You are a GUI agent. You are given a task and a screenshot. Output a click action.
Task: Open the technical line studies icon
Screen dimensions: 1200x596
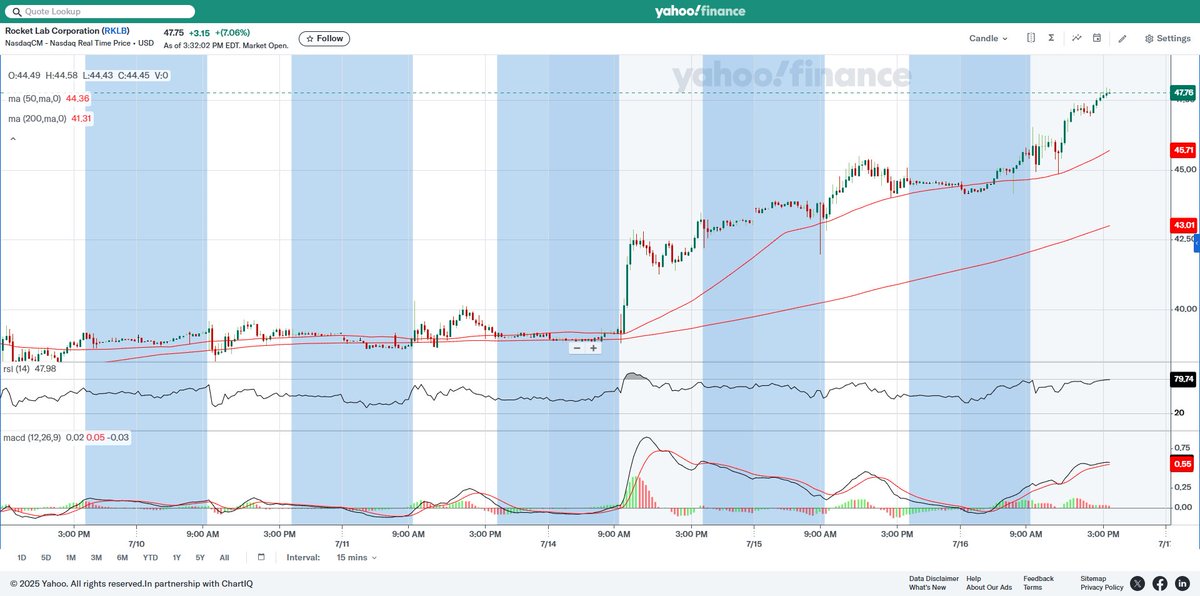coord(1077,38)
